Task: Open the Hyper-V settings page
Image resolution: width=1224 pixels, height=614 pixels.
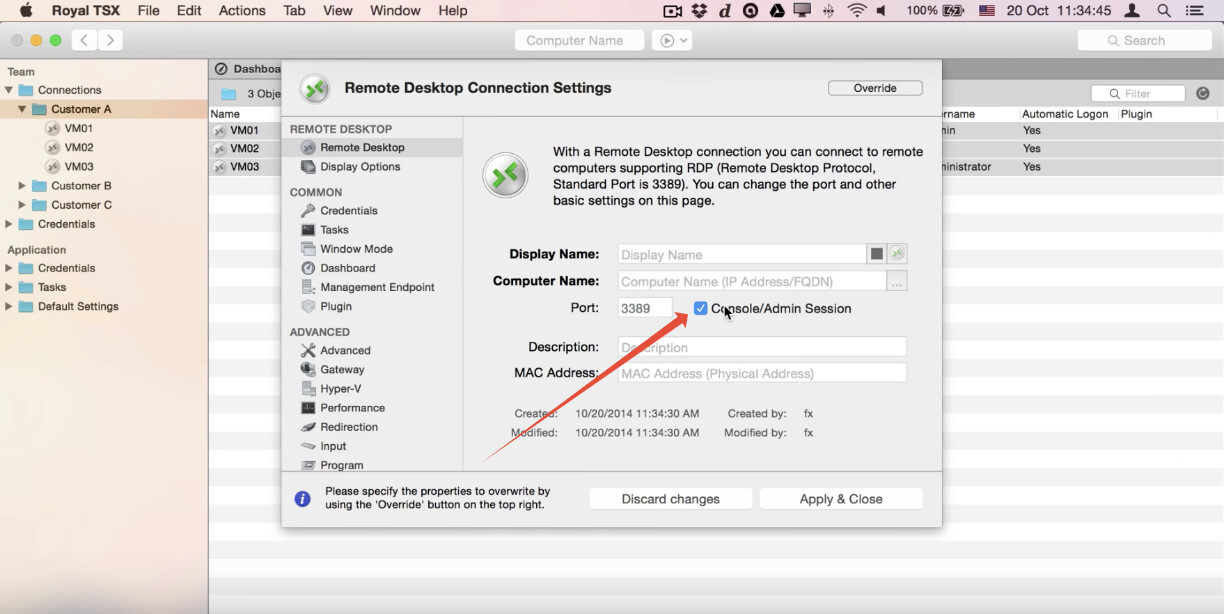Action: (x=340, y=389)
